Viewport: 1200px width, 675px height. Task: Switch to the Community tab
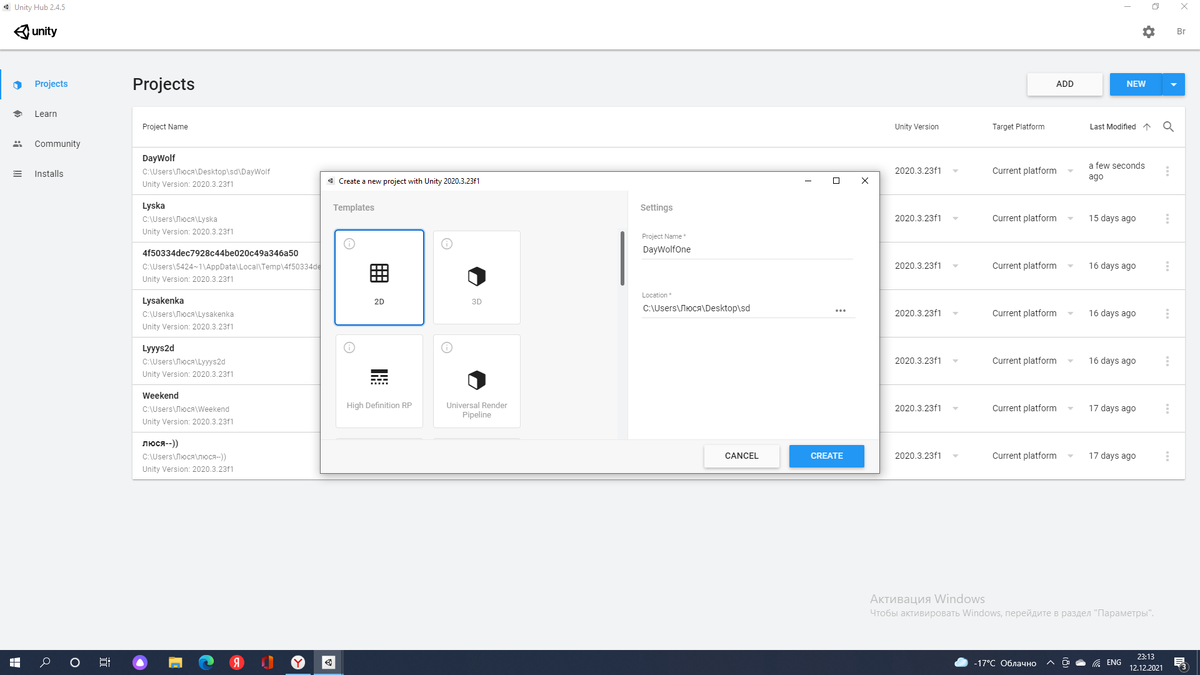(x=56, y=144)
